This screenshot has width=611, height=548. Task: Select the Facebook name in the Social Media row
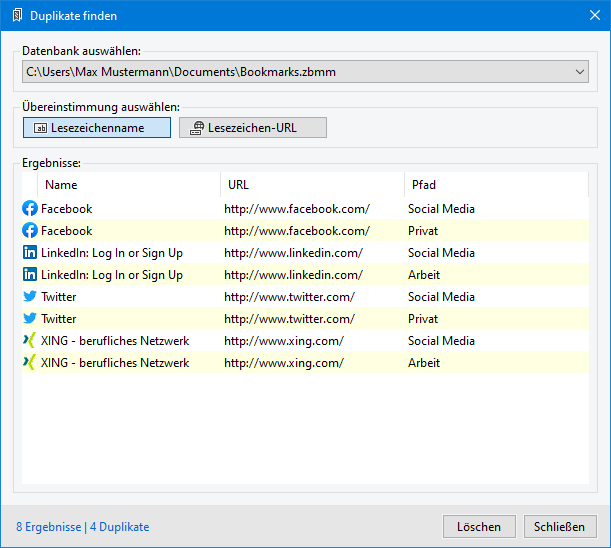pos(67,209)
